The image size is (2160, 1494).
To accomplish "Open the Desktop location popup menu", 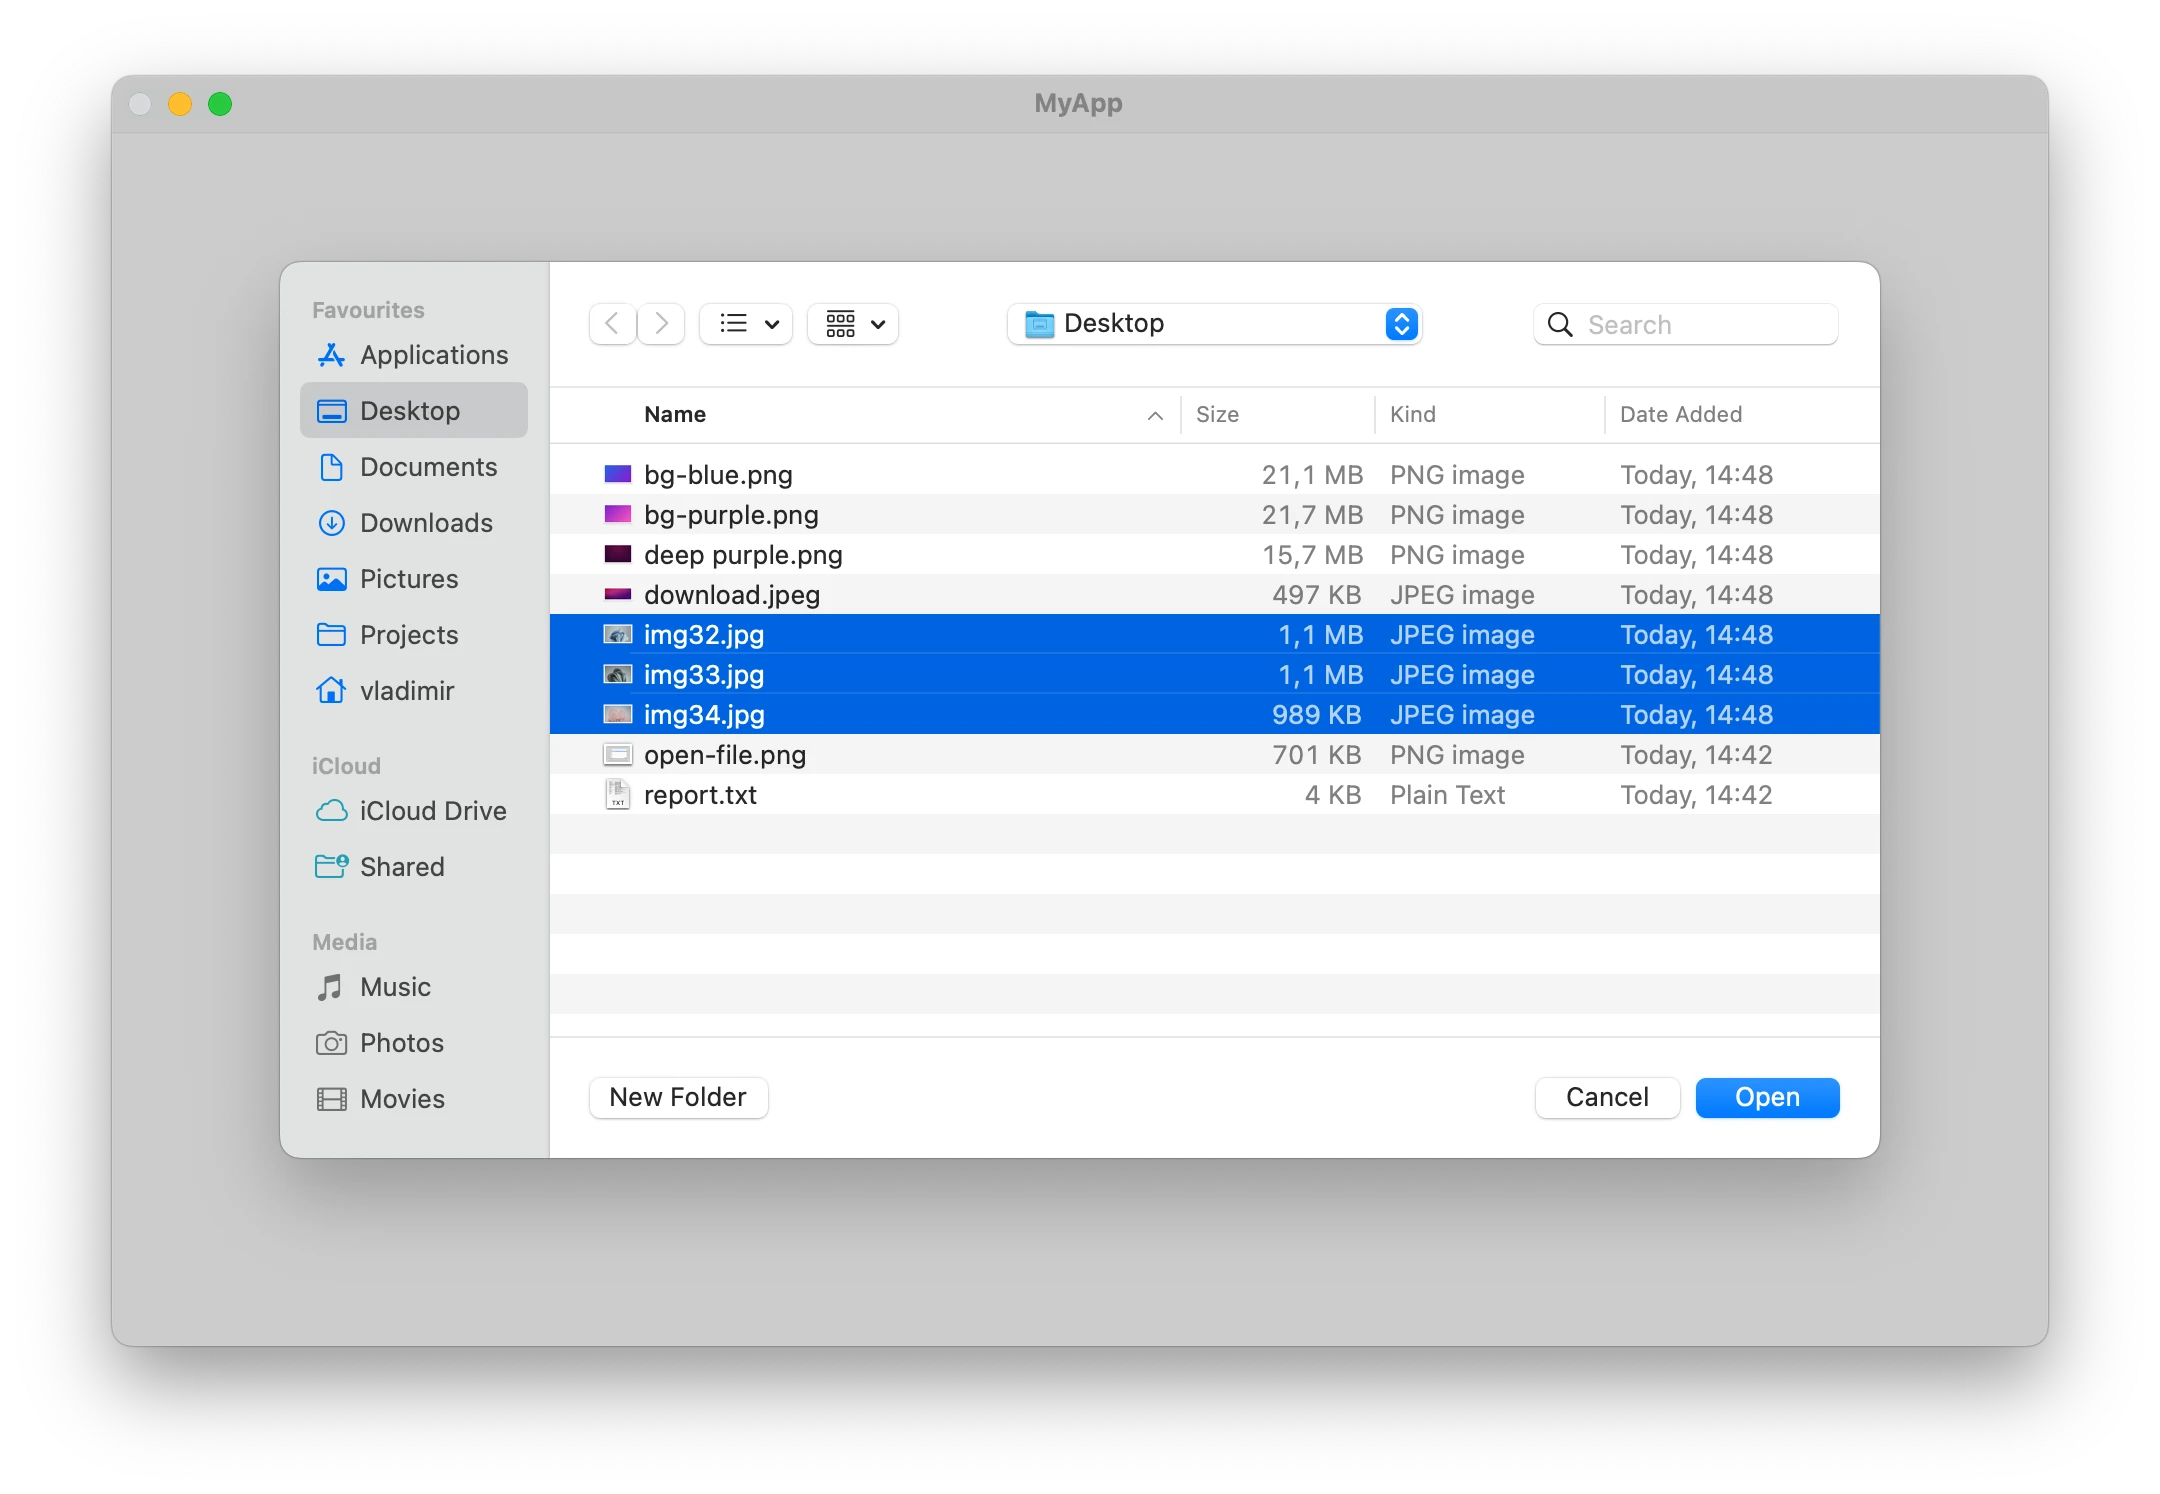I will pyautogui.click(x=1214, y=323).
